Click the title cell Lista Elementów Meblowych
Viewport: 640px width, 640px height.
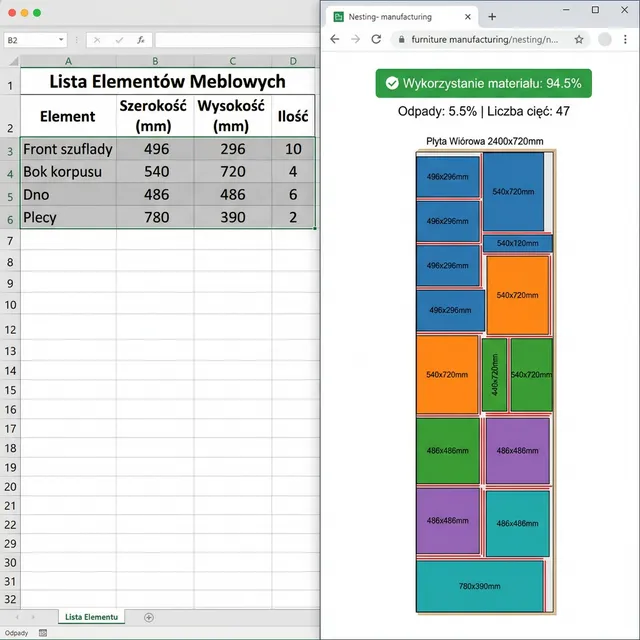pos(167,81)
